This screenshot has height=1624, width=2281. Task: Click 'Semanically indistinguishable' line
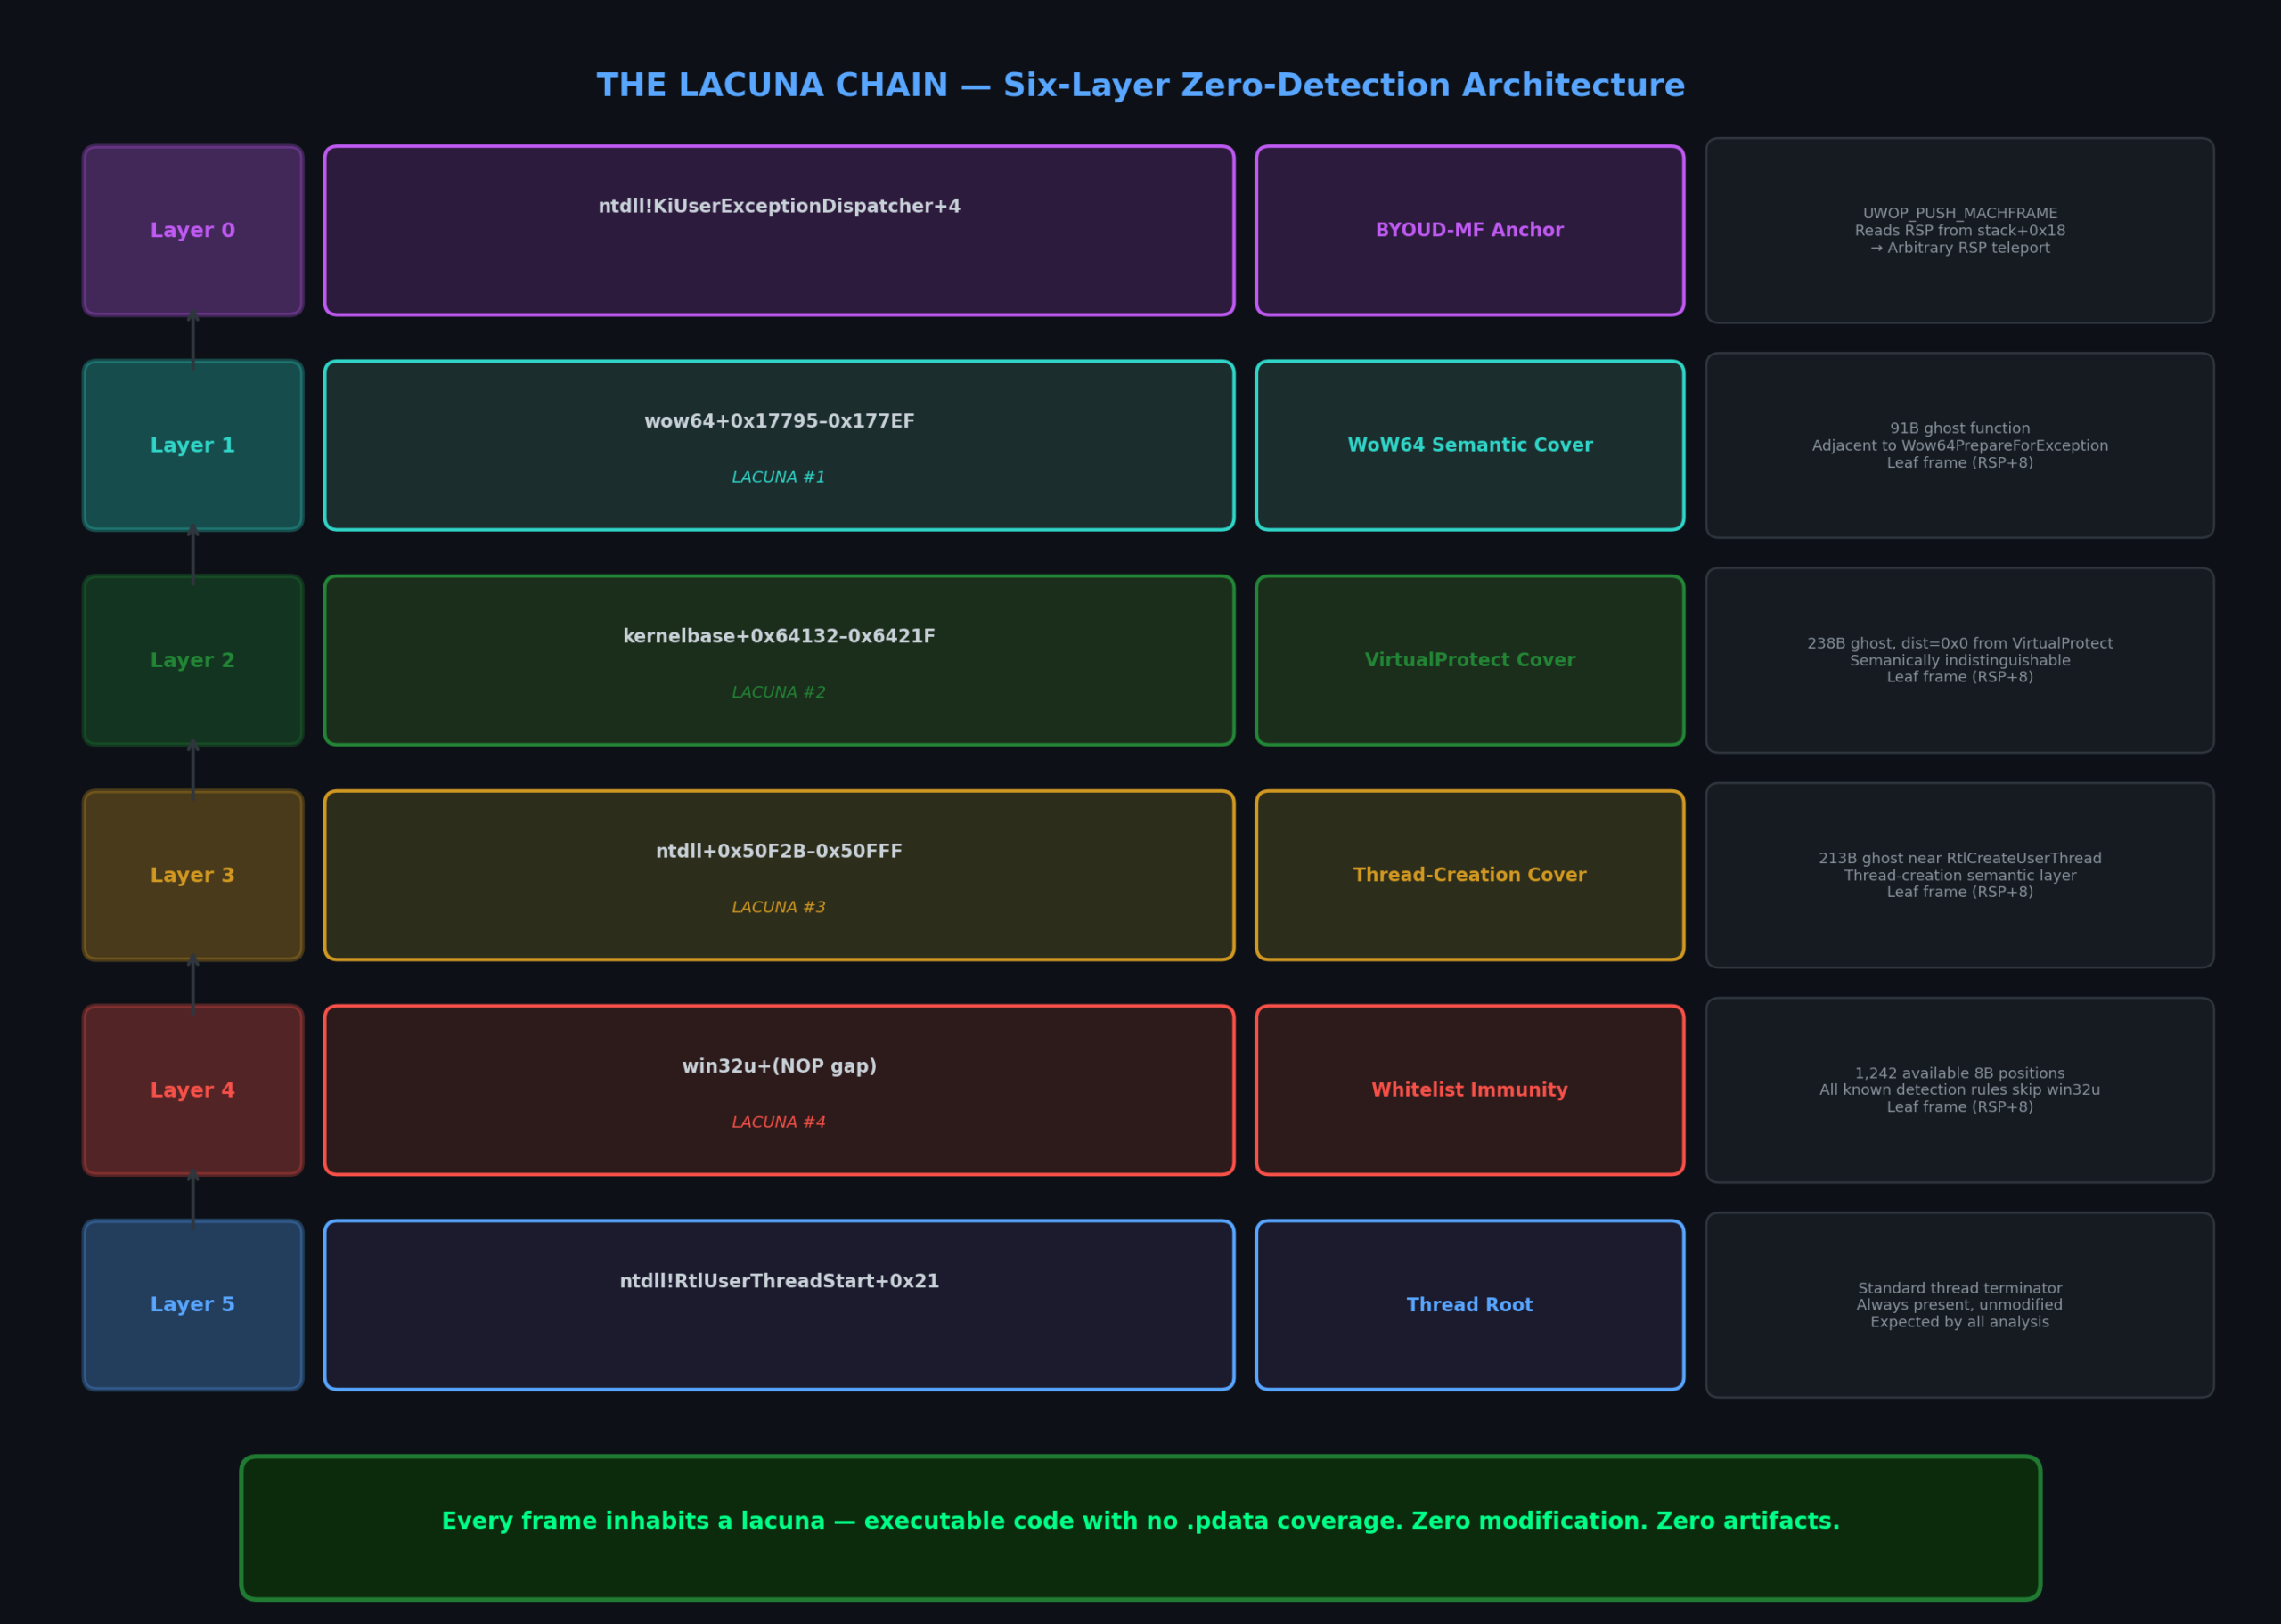coord(1960,661)
